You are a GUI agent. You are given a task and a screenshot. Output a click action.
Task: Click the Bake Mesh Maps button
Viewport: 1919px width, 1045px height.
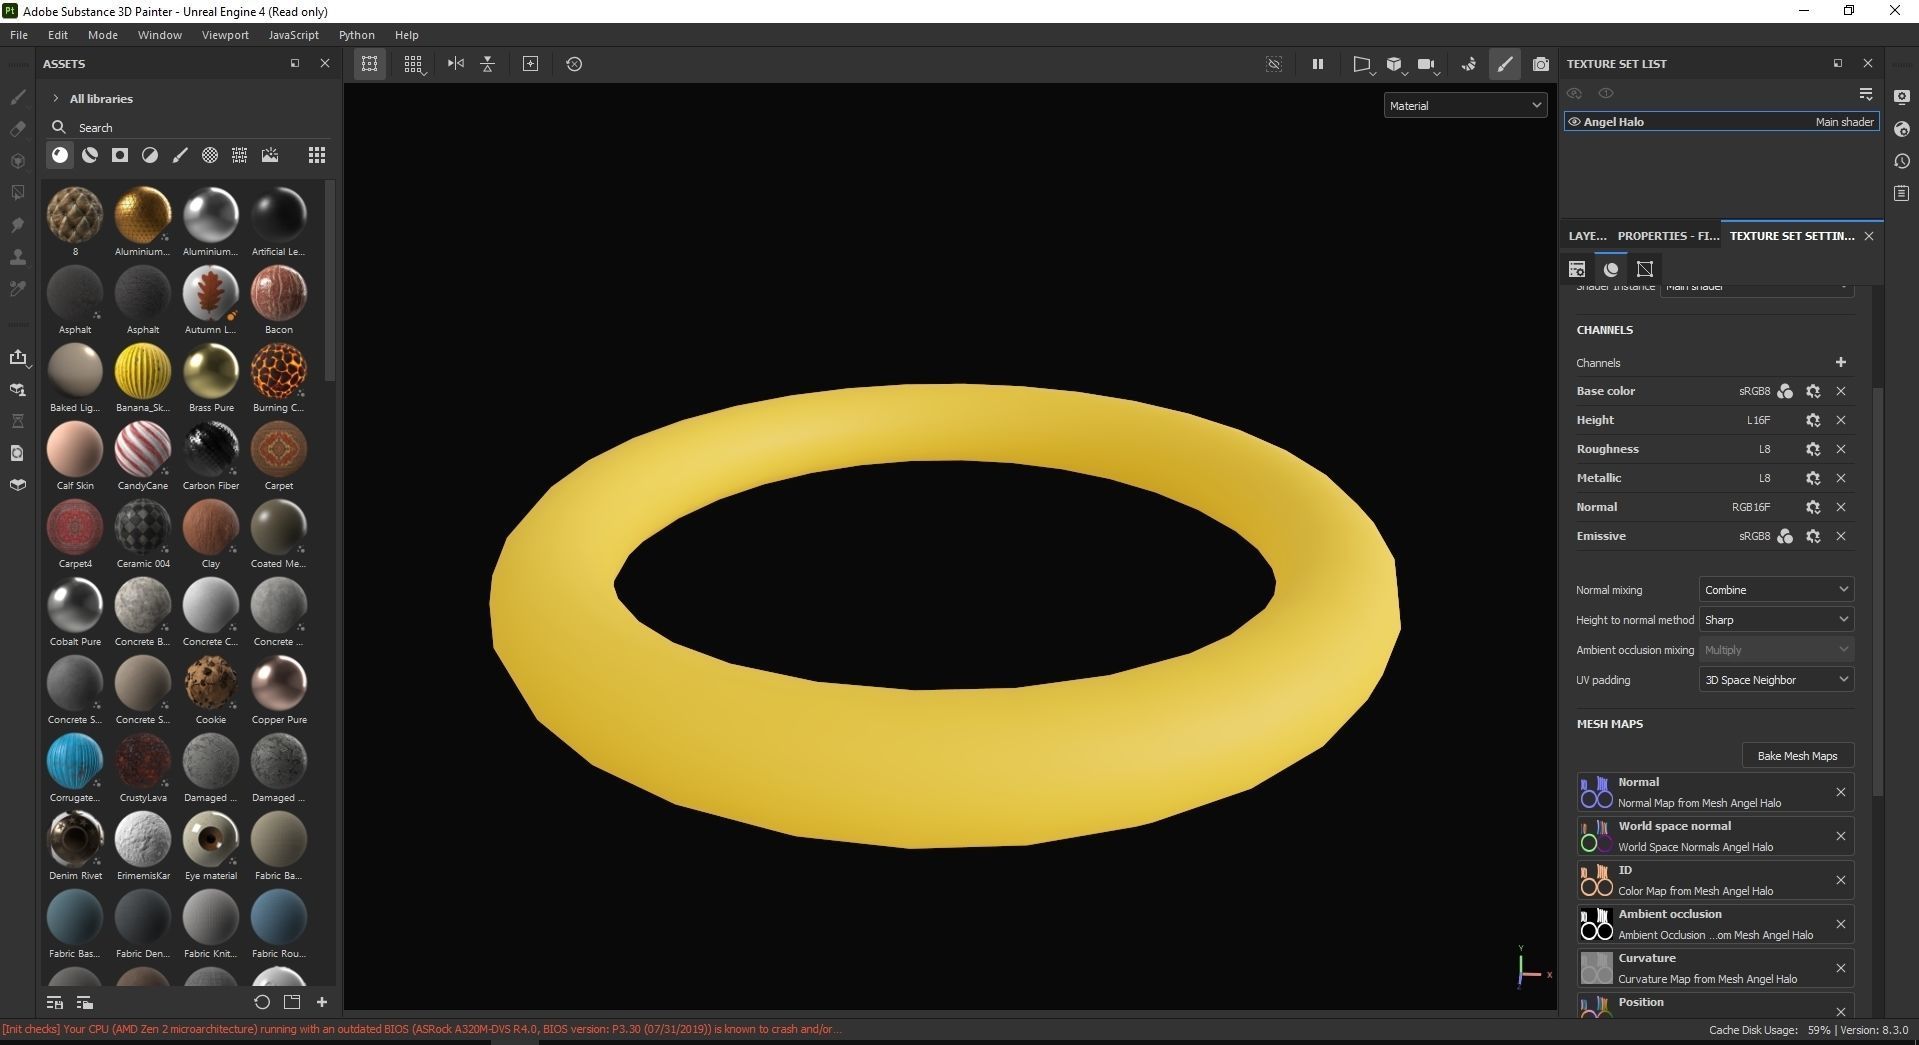(x=1798, y=756)
